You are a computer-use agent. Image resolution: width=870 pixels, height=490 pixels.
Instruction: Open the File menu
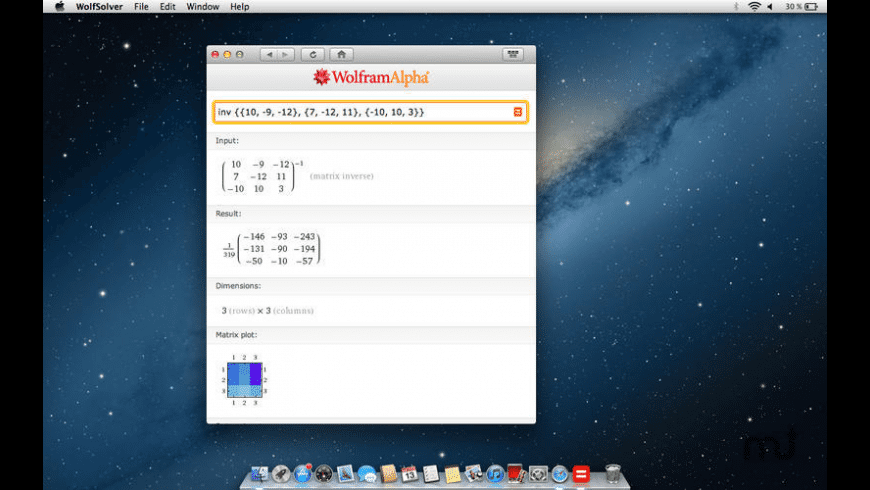(x=141, y=7)
